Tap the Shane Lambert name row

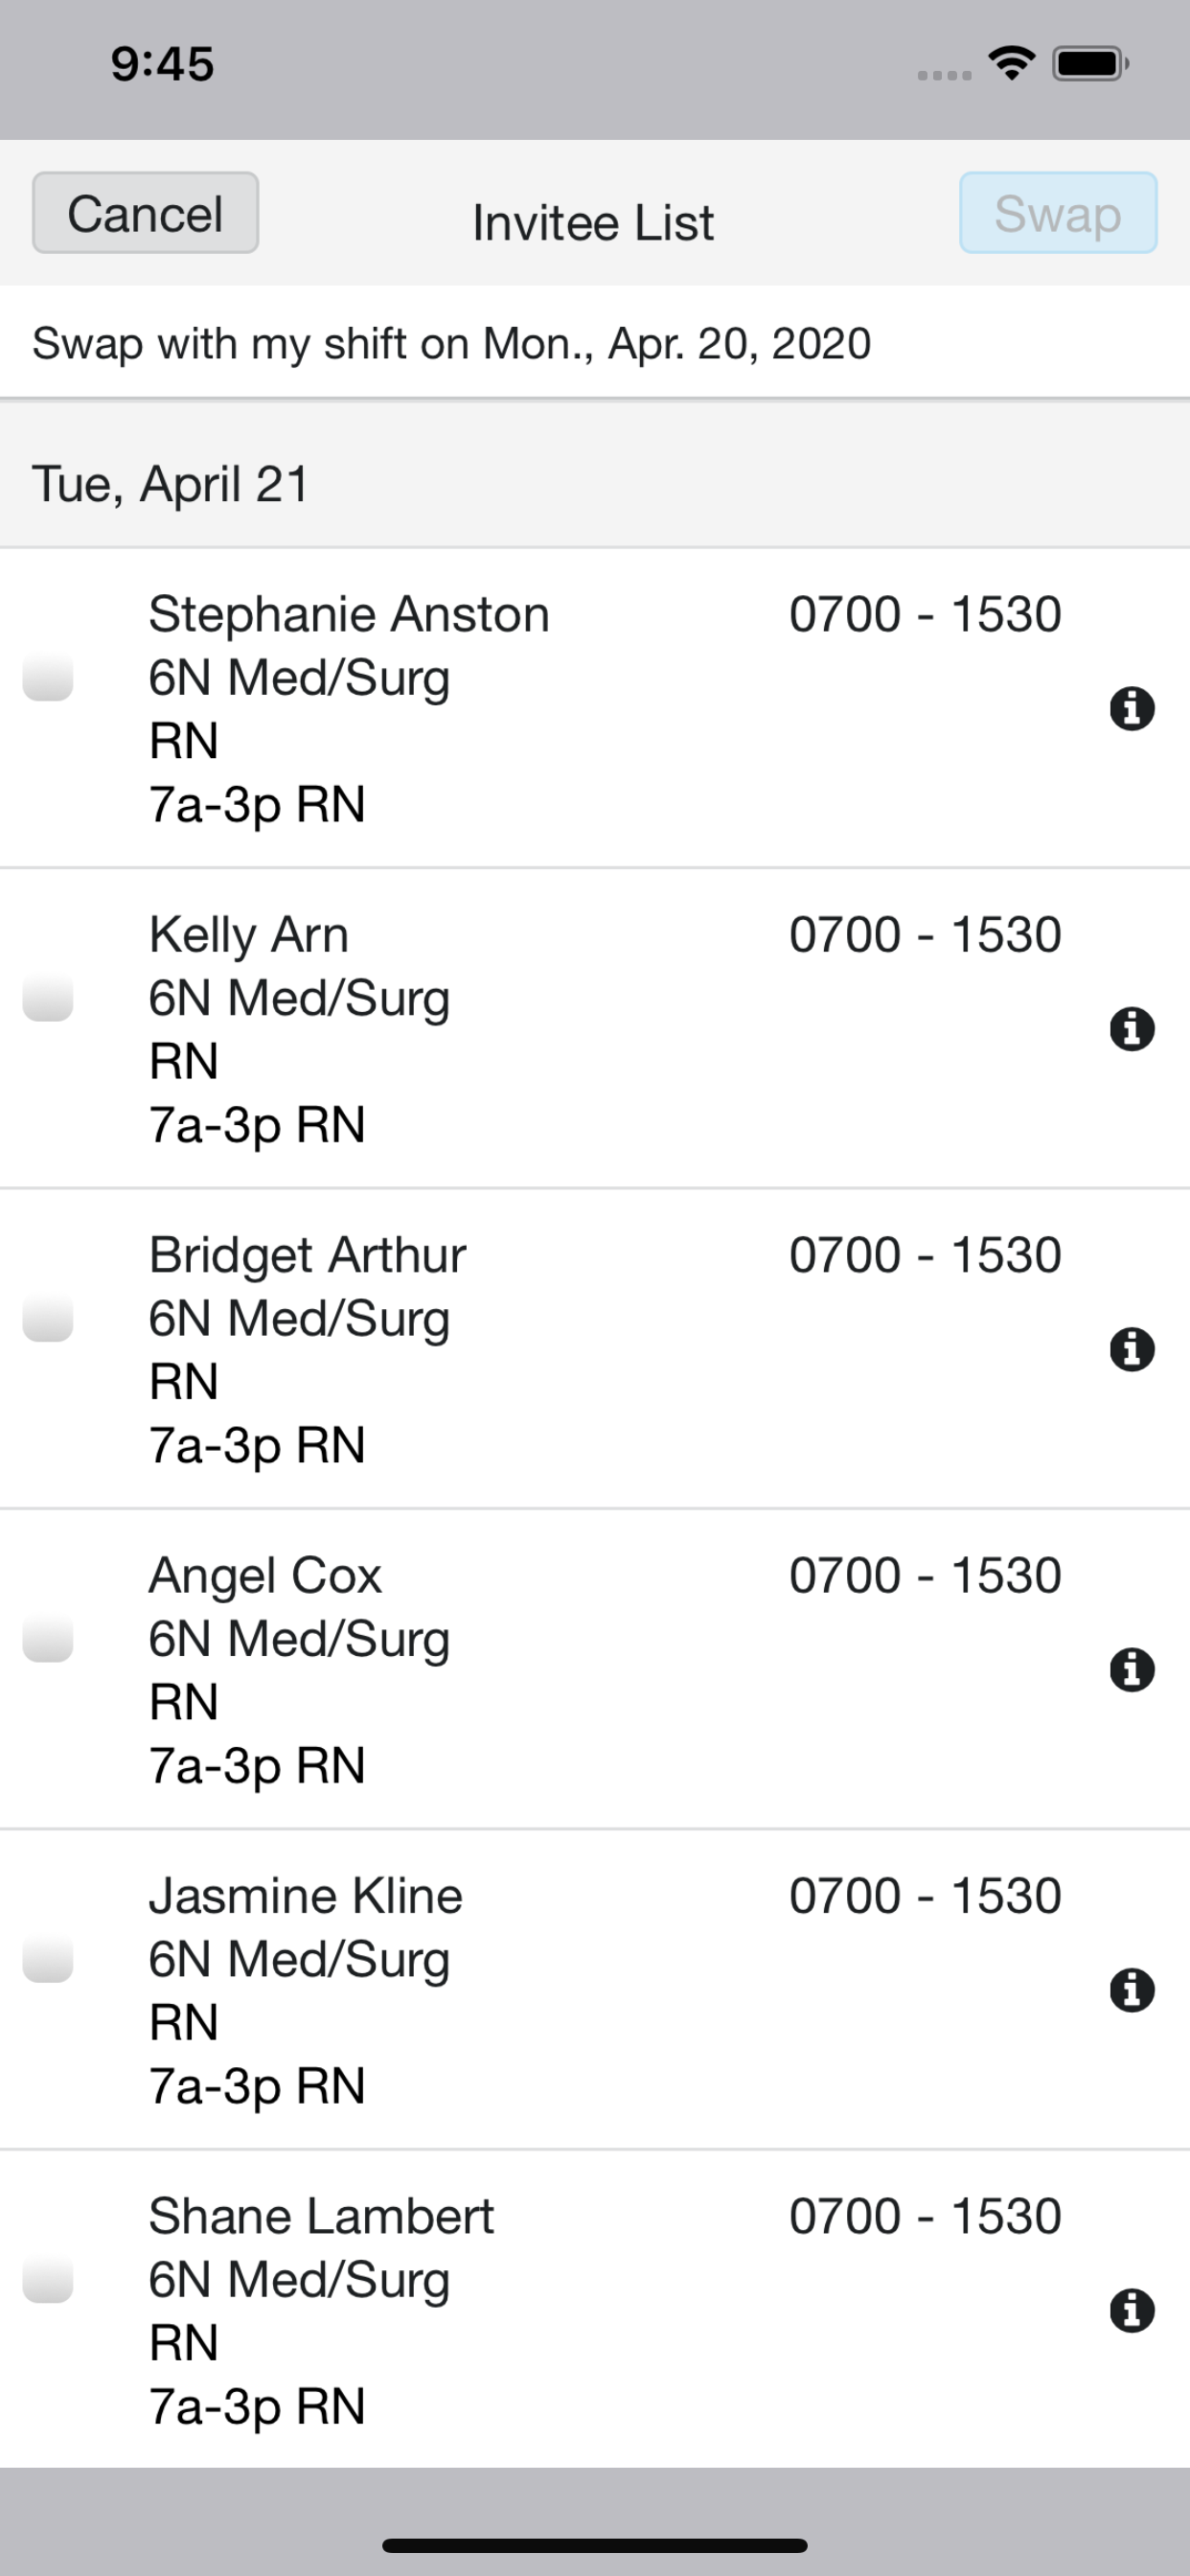pos(595,2309)
